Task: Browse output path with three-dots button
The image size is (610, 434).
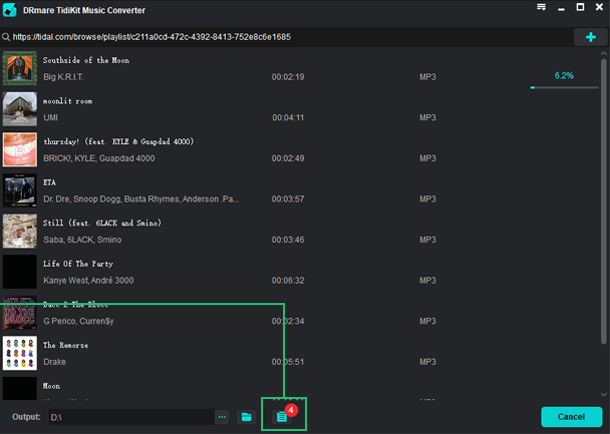Action: tap(222, 417)
